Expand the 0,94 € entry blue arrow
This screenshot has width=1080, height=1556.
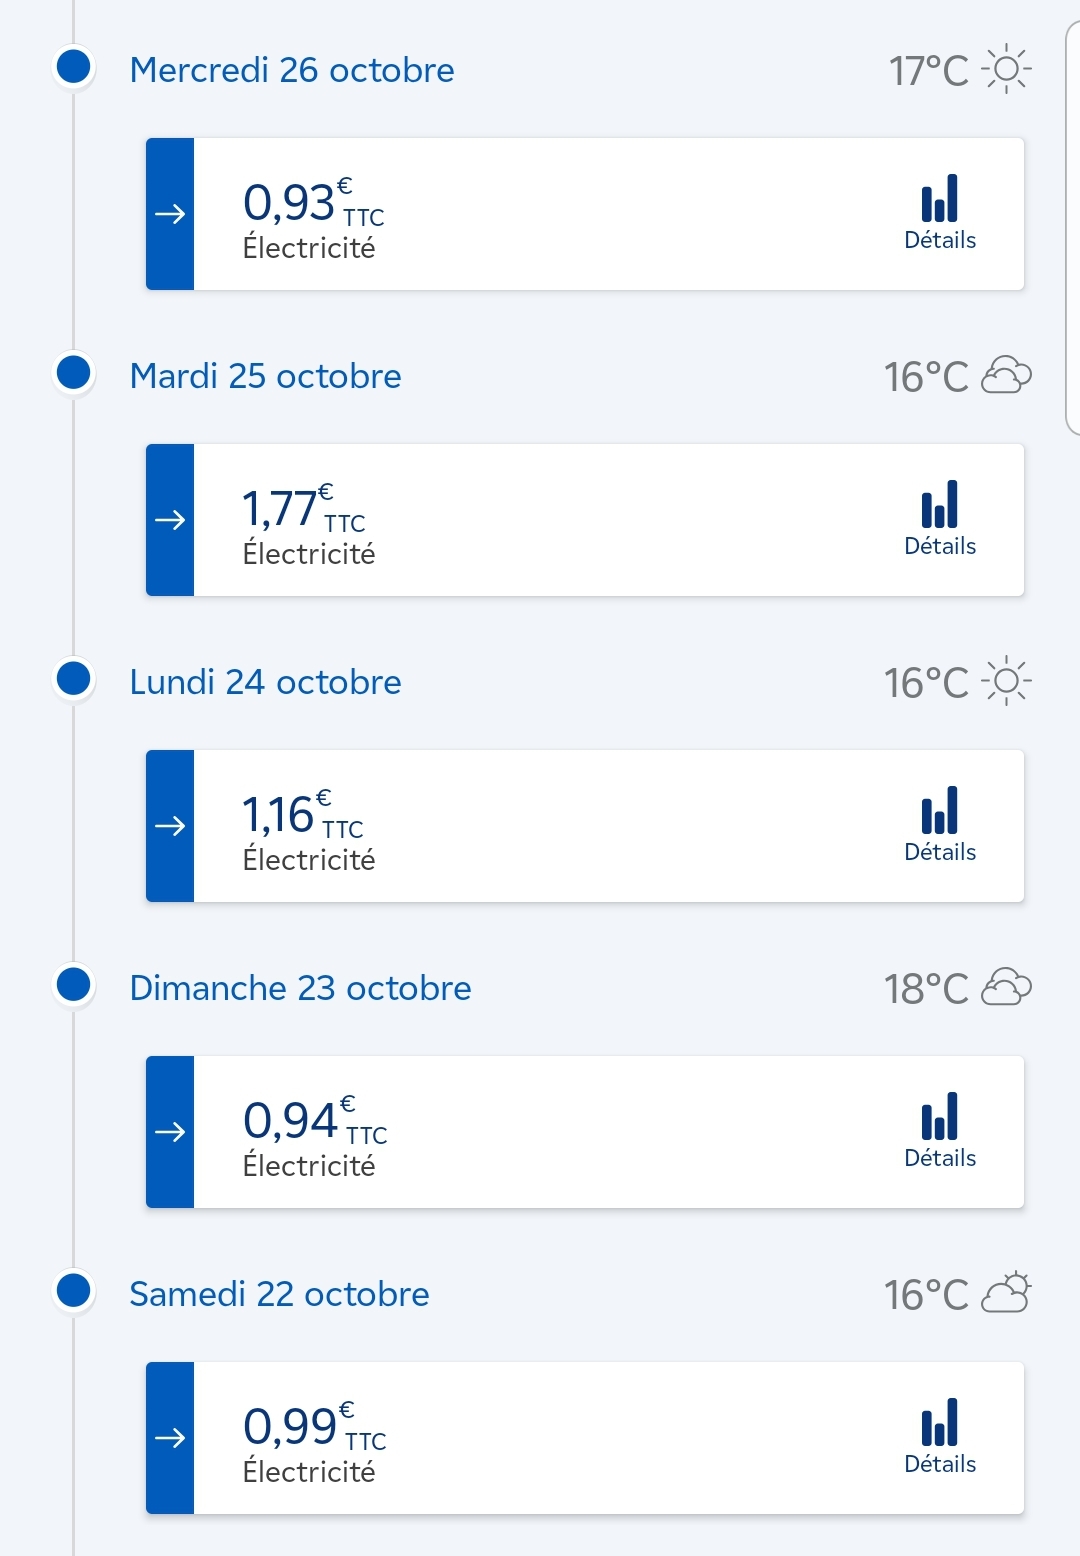point(170,1132)
